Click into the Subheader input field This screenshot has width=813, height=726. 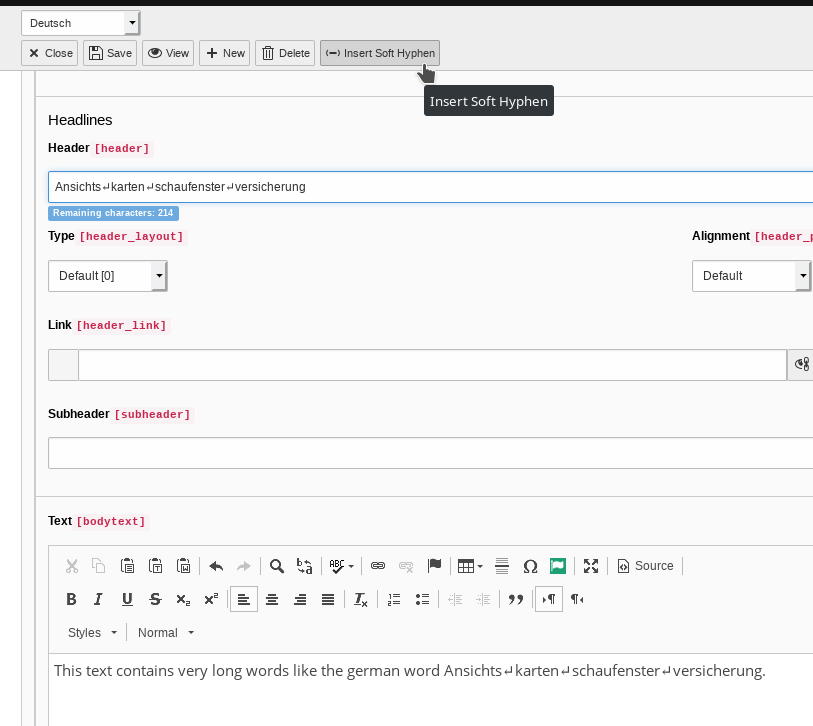coord(430,453)
